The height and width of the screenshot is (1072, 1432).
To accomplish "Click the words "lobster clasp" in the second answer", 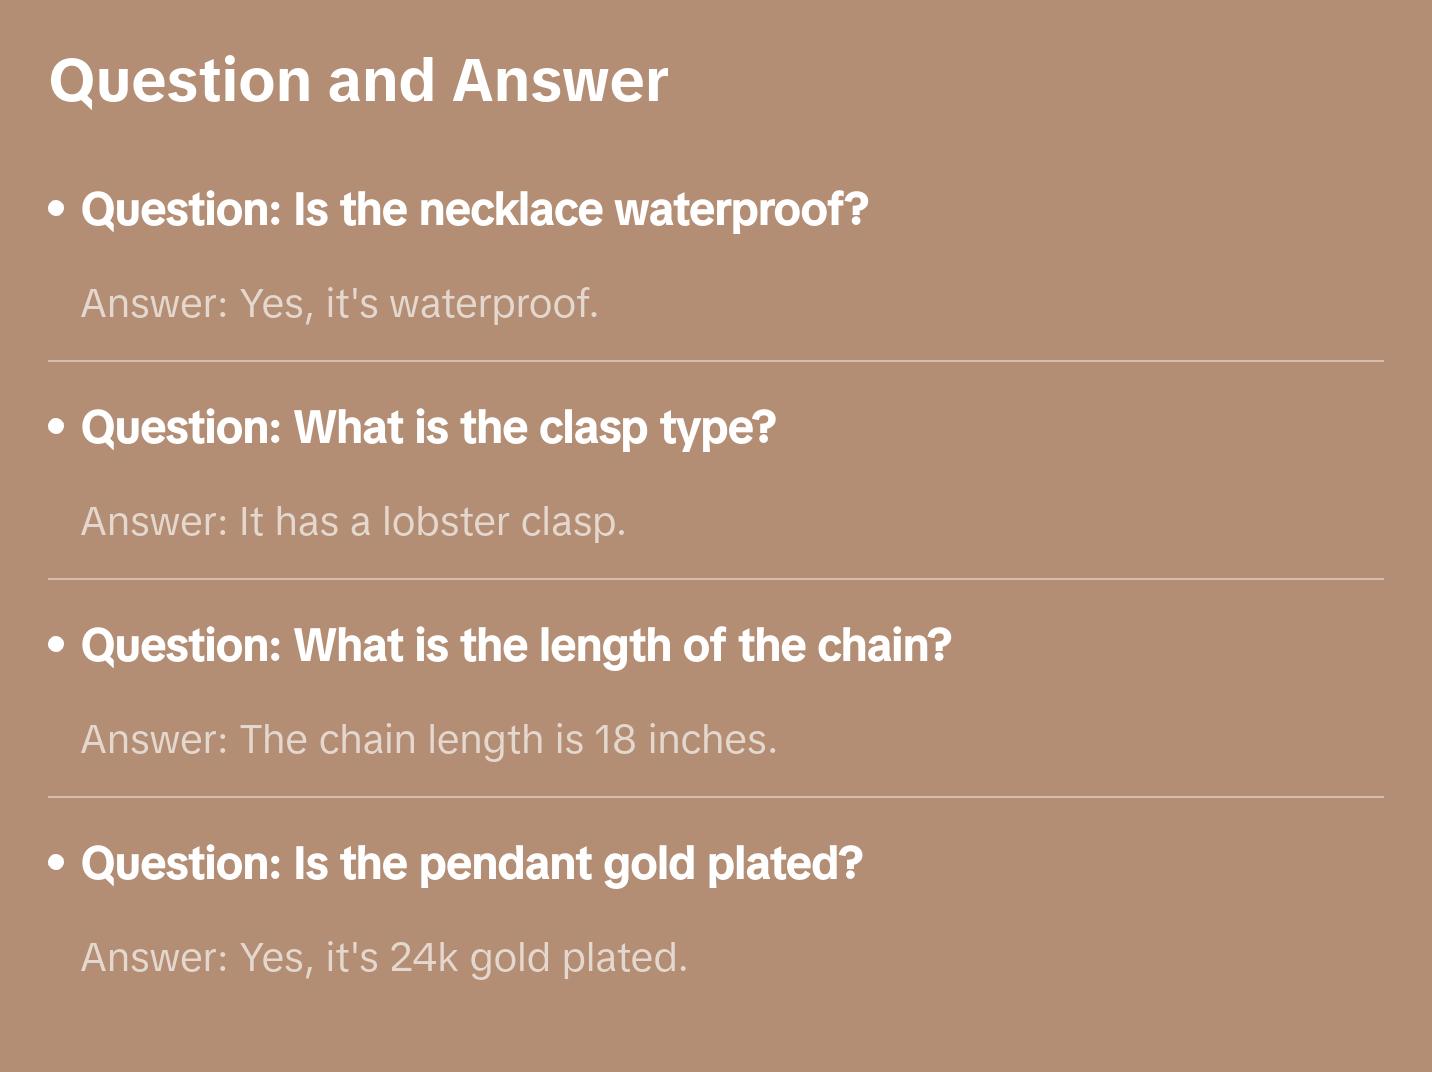I will [503, 522].
